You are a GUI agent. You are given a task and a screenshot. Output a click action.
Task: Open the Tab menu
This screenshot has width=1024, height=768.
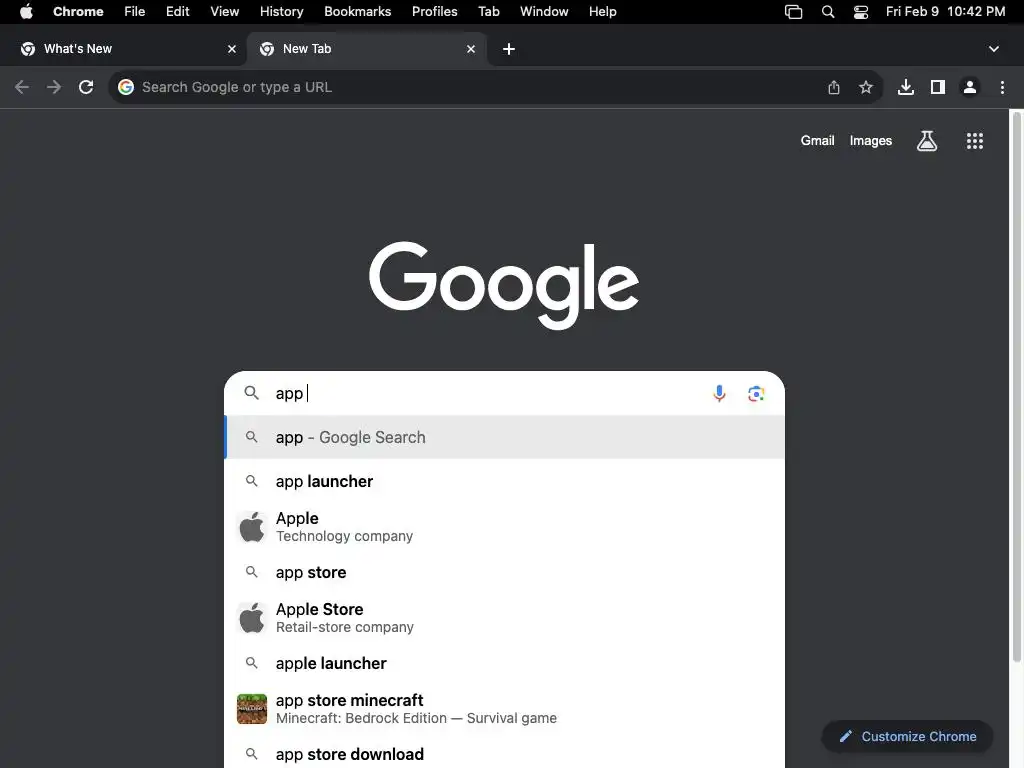(x=488, y=12)
